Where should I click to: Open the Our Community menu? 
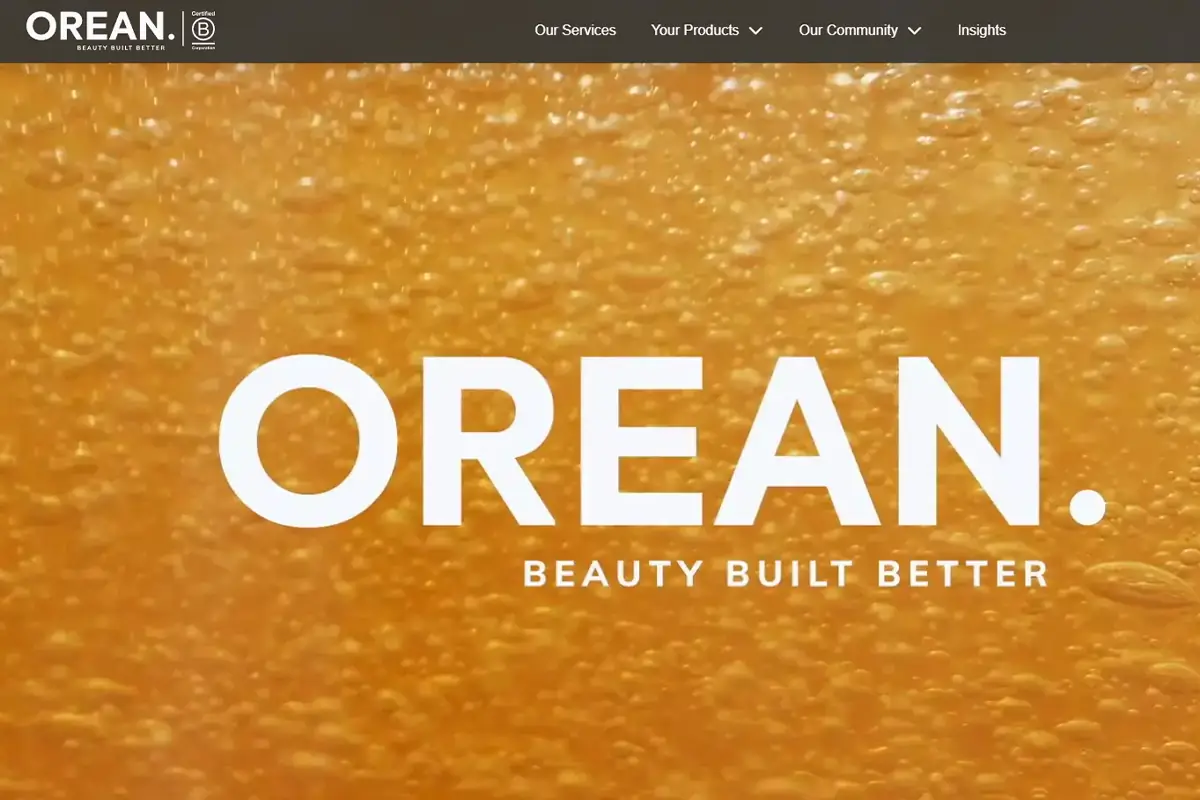(848, 30)
